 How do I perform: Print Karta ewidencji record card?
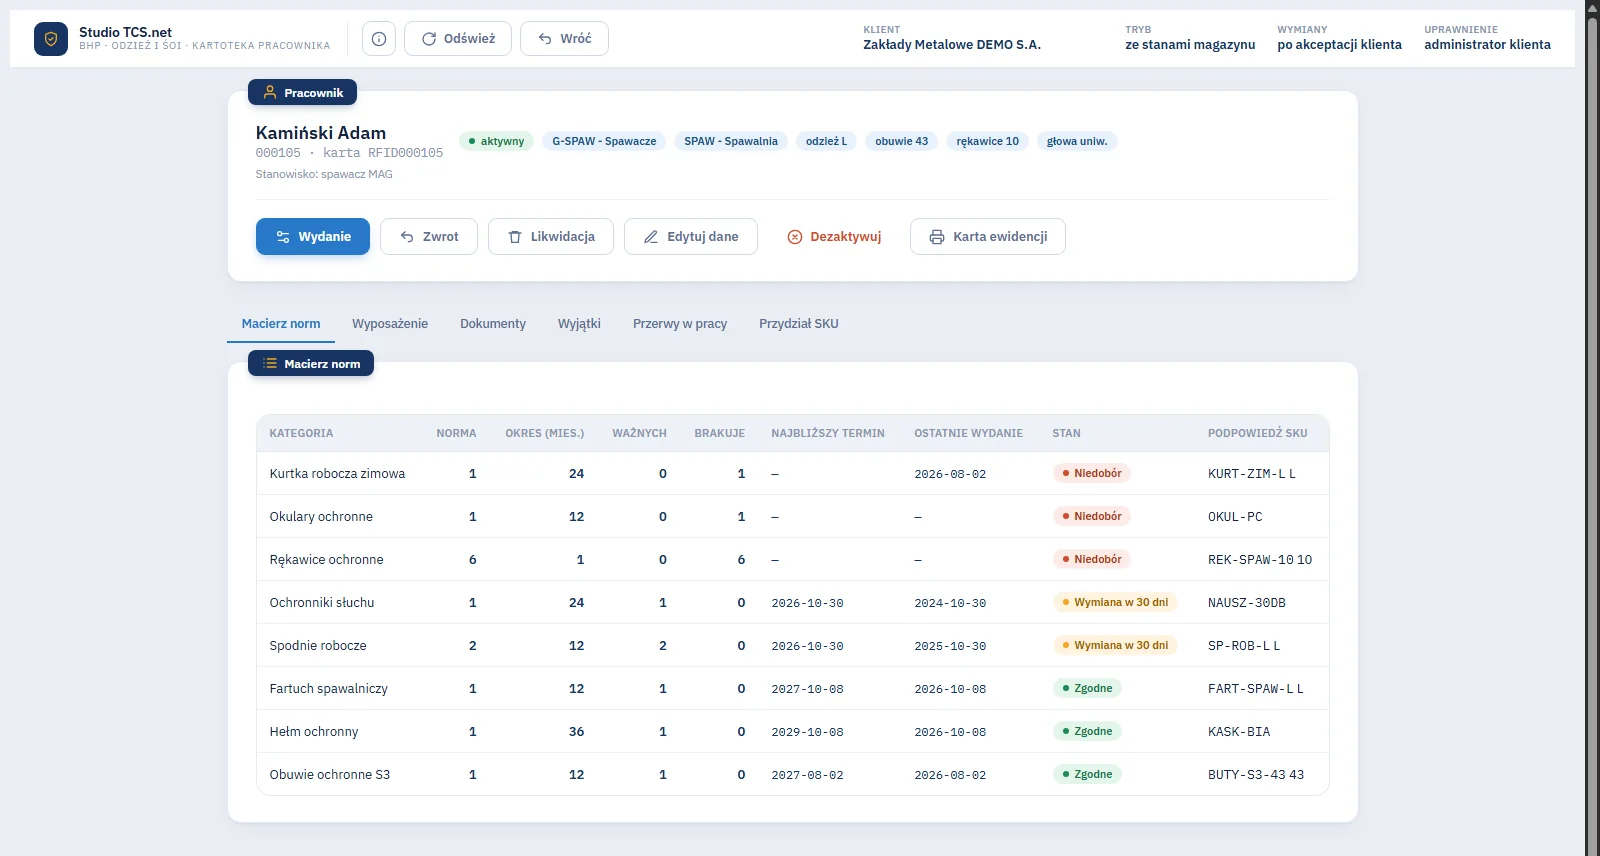tap(988, 237)
